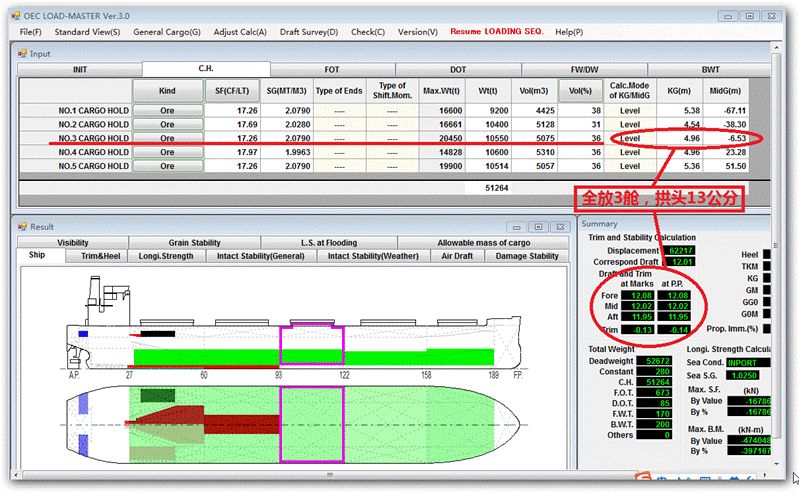This screenshot has width=799, height=493.
Task: Select the highlighted No.3 hold in ship profile
Action: tap(312, 345)
